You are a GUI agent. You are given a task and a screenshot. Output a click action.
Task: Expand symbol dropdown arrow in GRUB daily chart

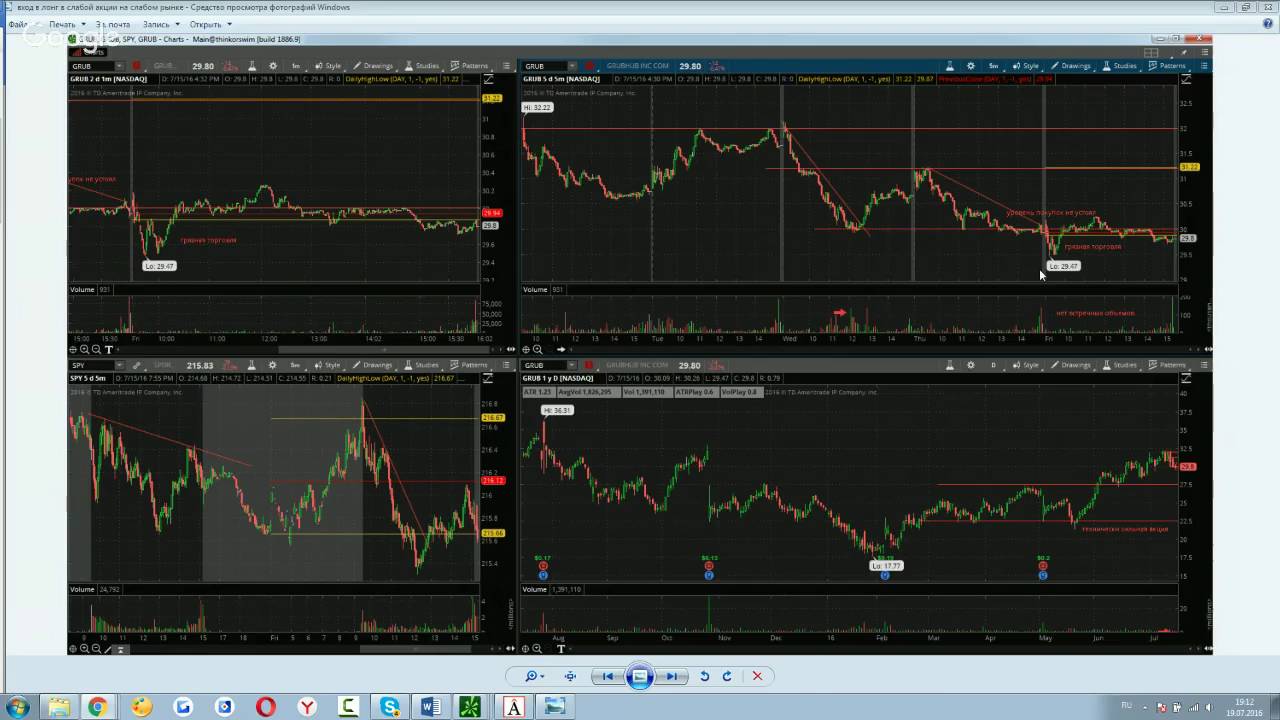pyautogui.click(x=571, y=365)
